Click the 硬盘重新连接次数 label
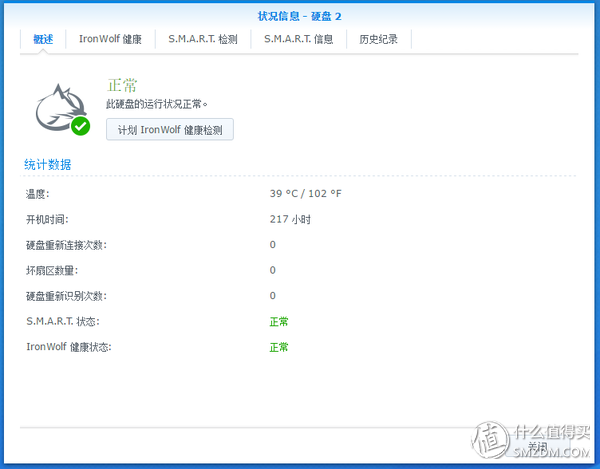The height and width of the screenshot is (469, 600). point(66,245)
